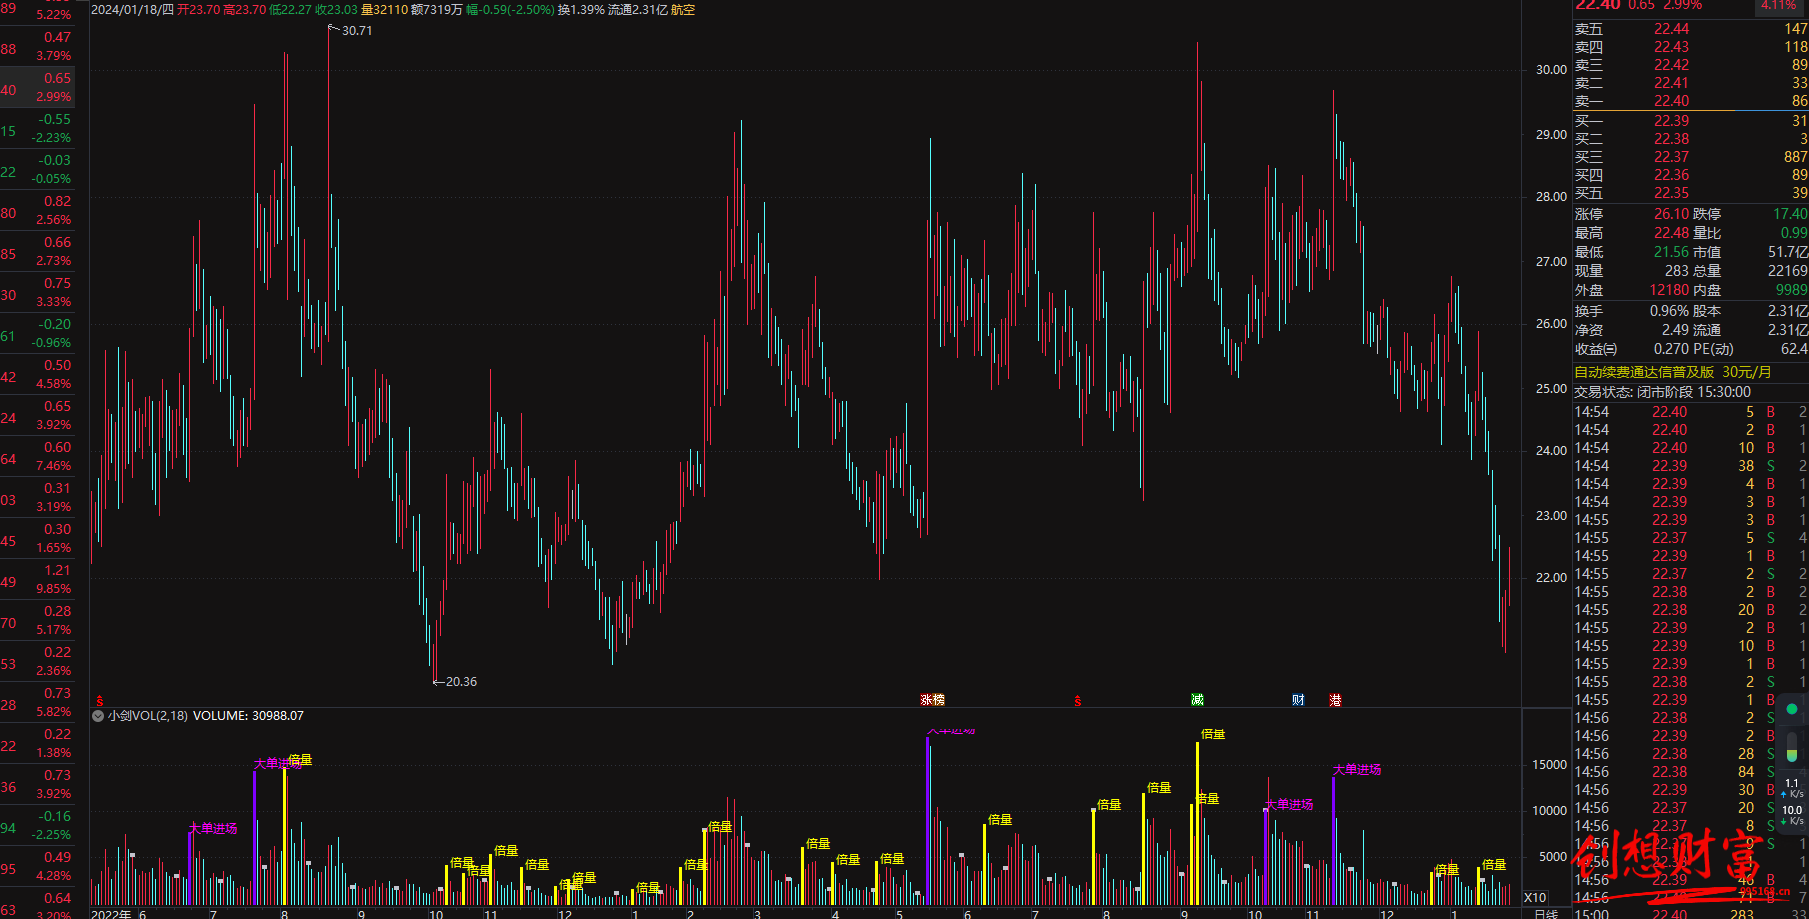
Task: Select the 卖四 22.43 order book row
Action: point(1690,47)
